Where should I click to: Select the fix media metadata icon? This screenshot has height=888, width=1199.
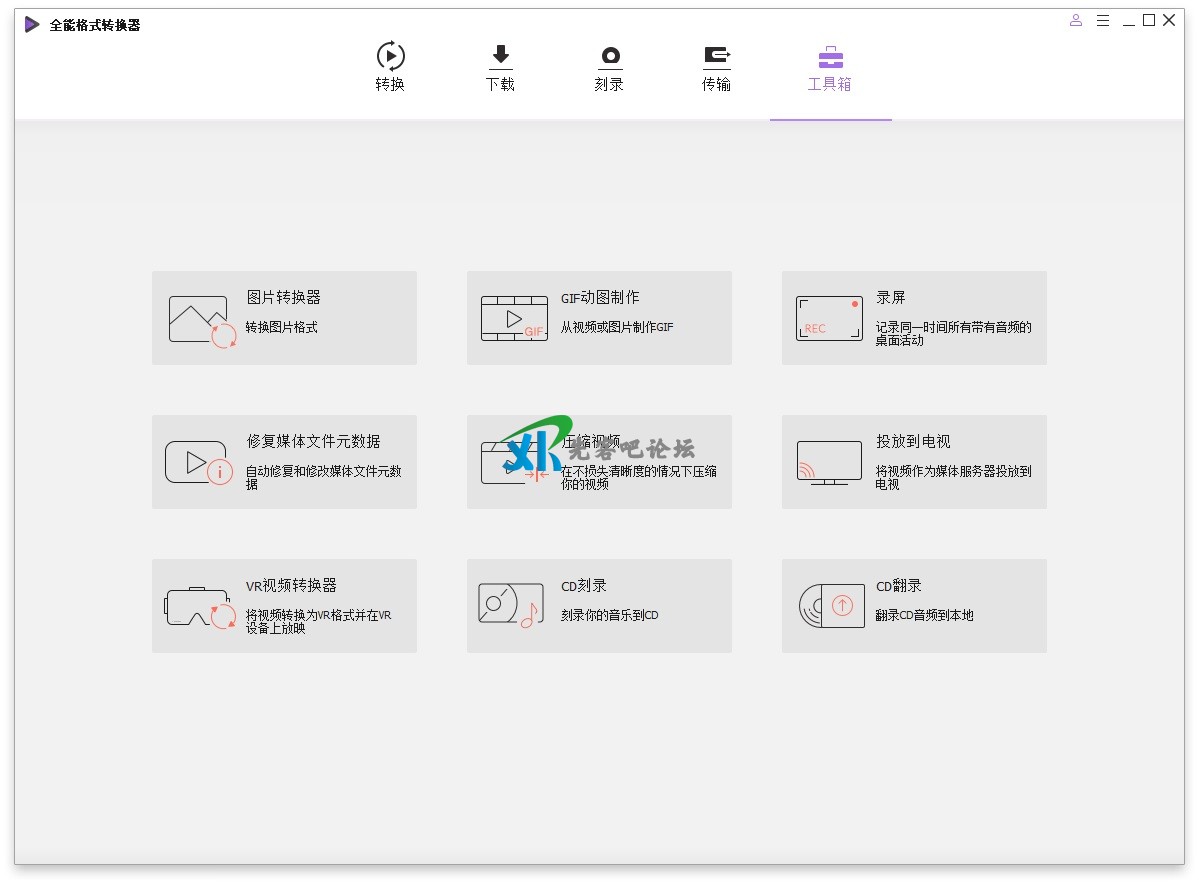198,463
